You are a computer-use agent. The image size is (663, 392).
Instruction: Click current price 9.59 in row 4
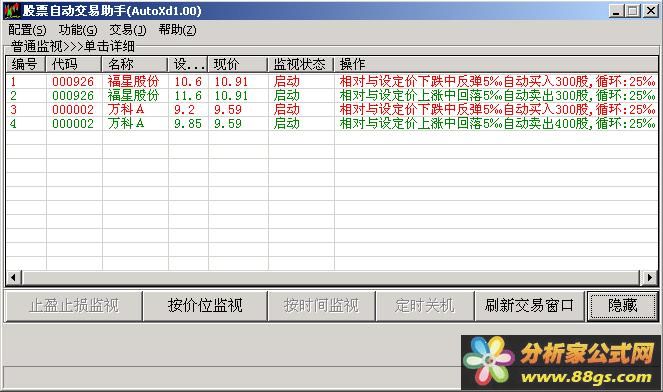click(227, 123)
